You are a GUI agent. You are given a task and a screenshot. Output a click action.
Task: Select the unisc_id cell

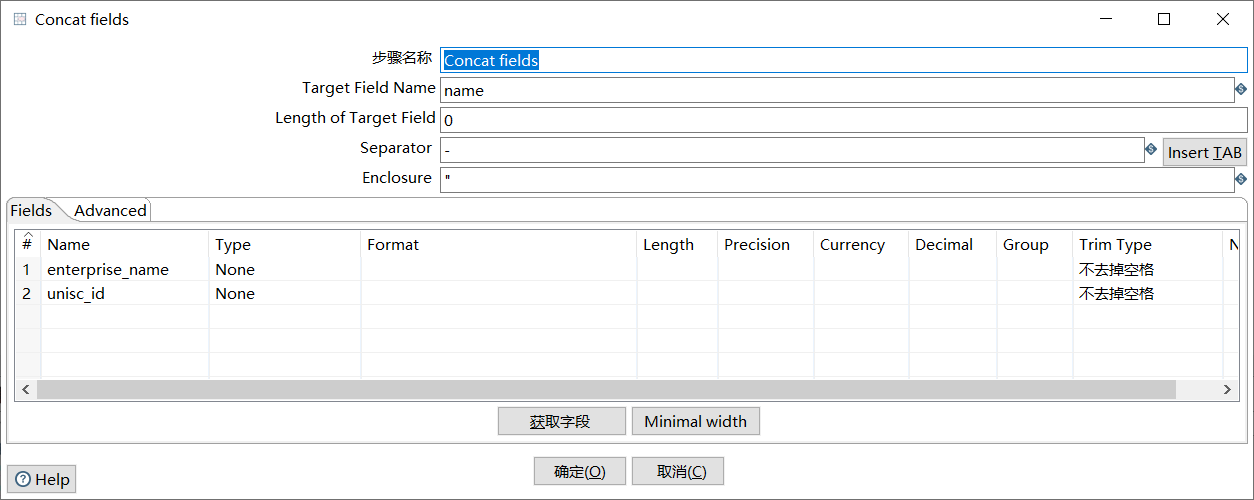pos(125,294)
